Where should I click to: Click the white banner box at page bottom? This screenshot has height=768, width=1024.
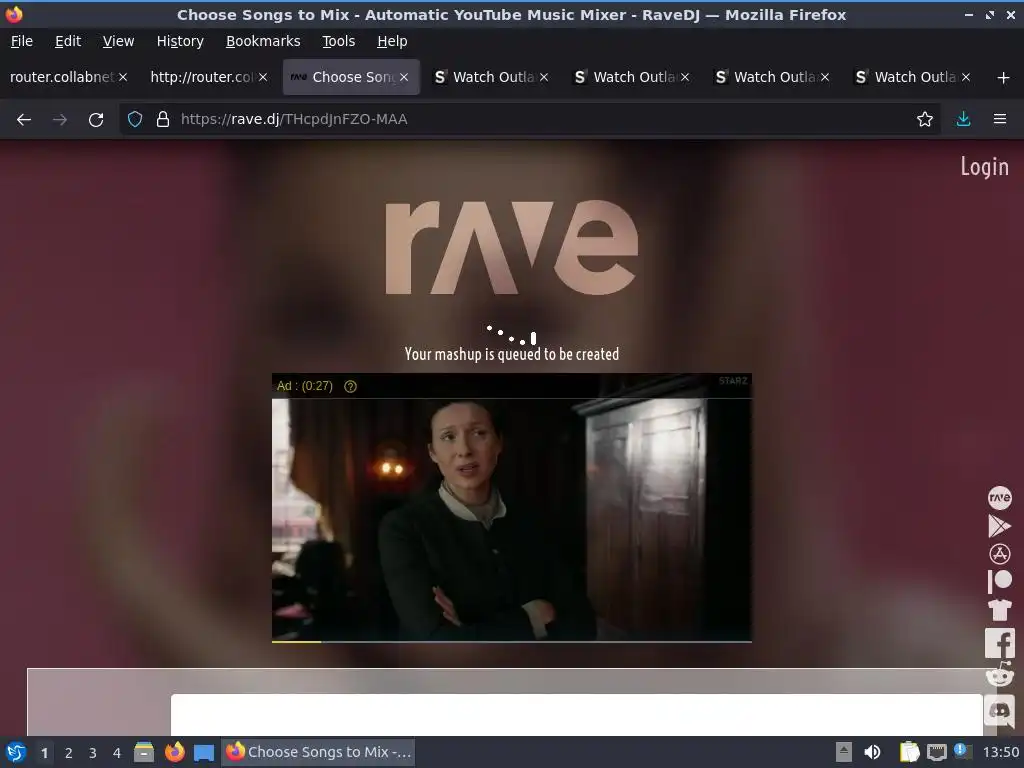(577, 714)
